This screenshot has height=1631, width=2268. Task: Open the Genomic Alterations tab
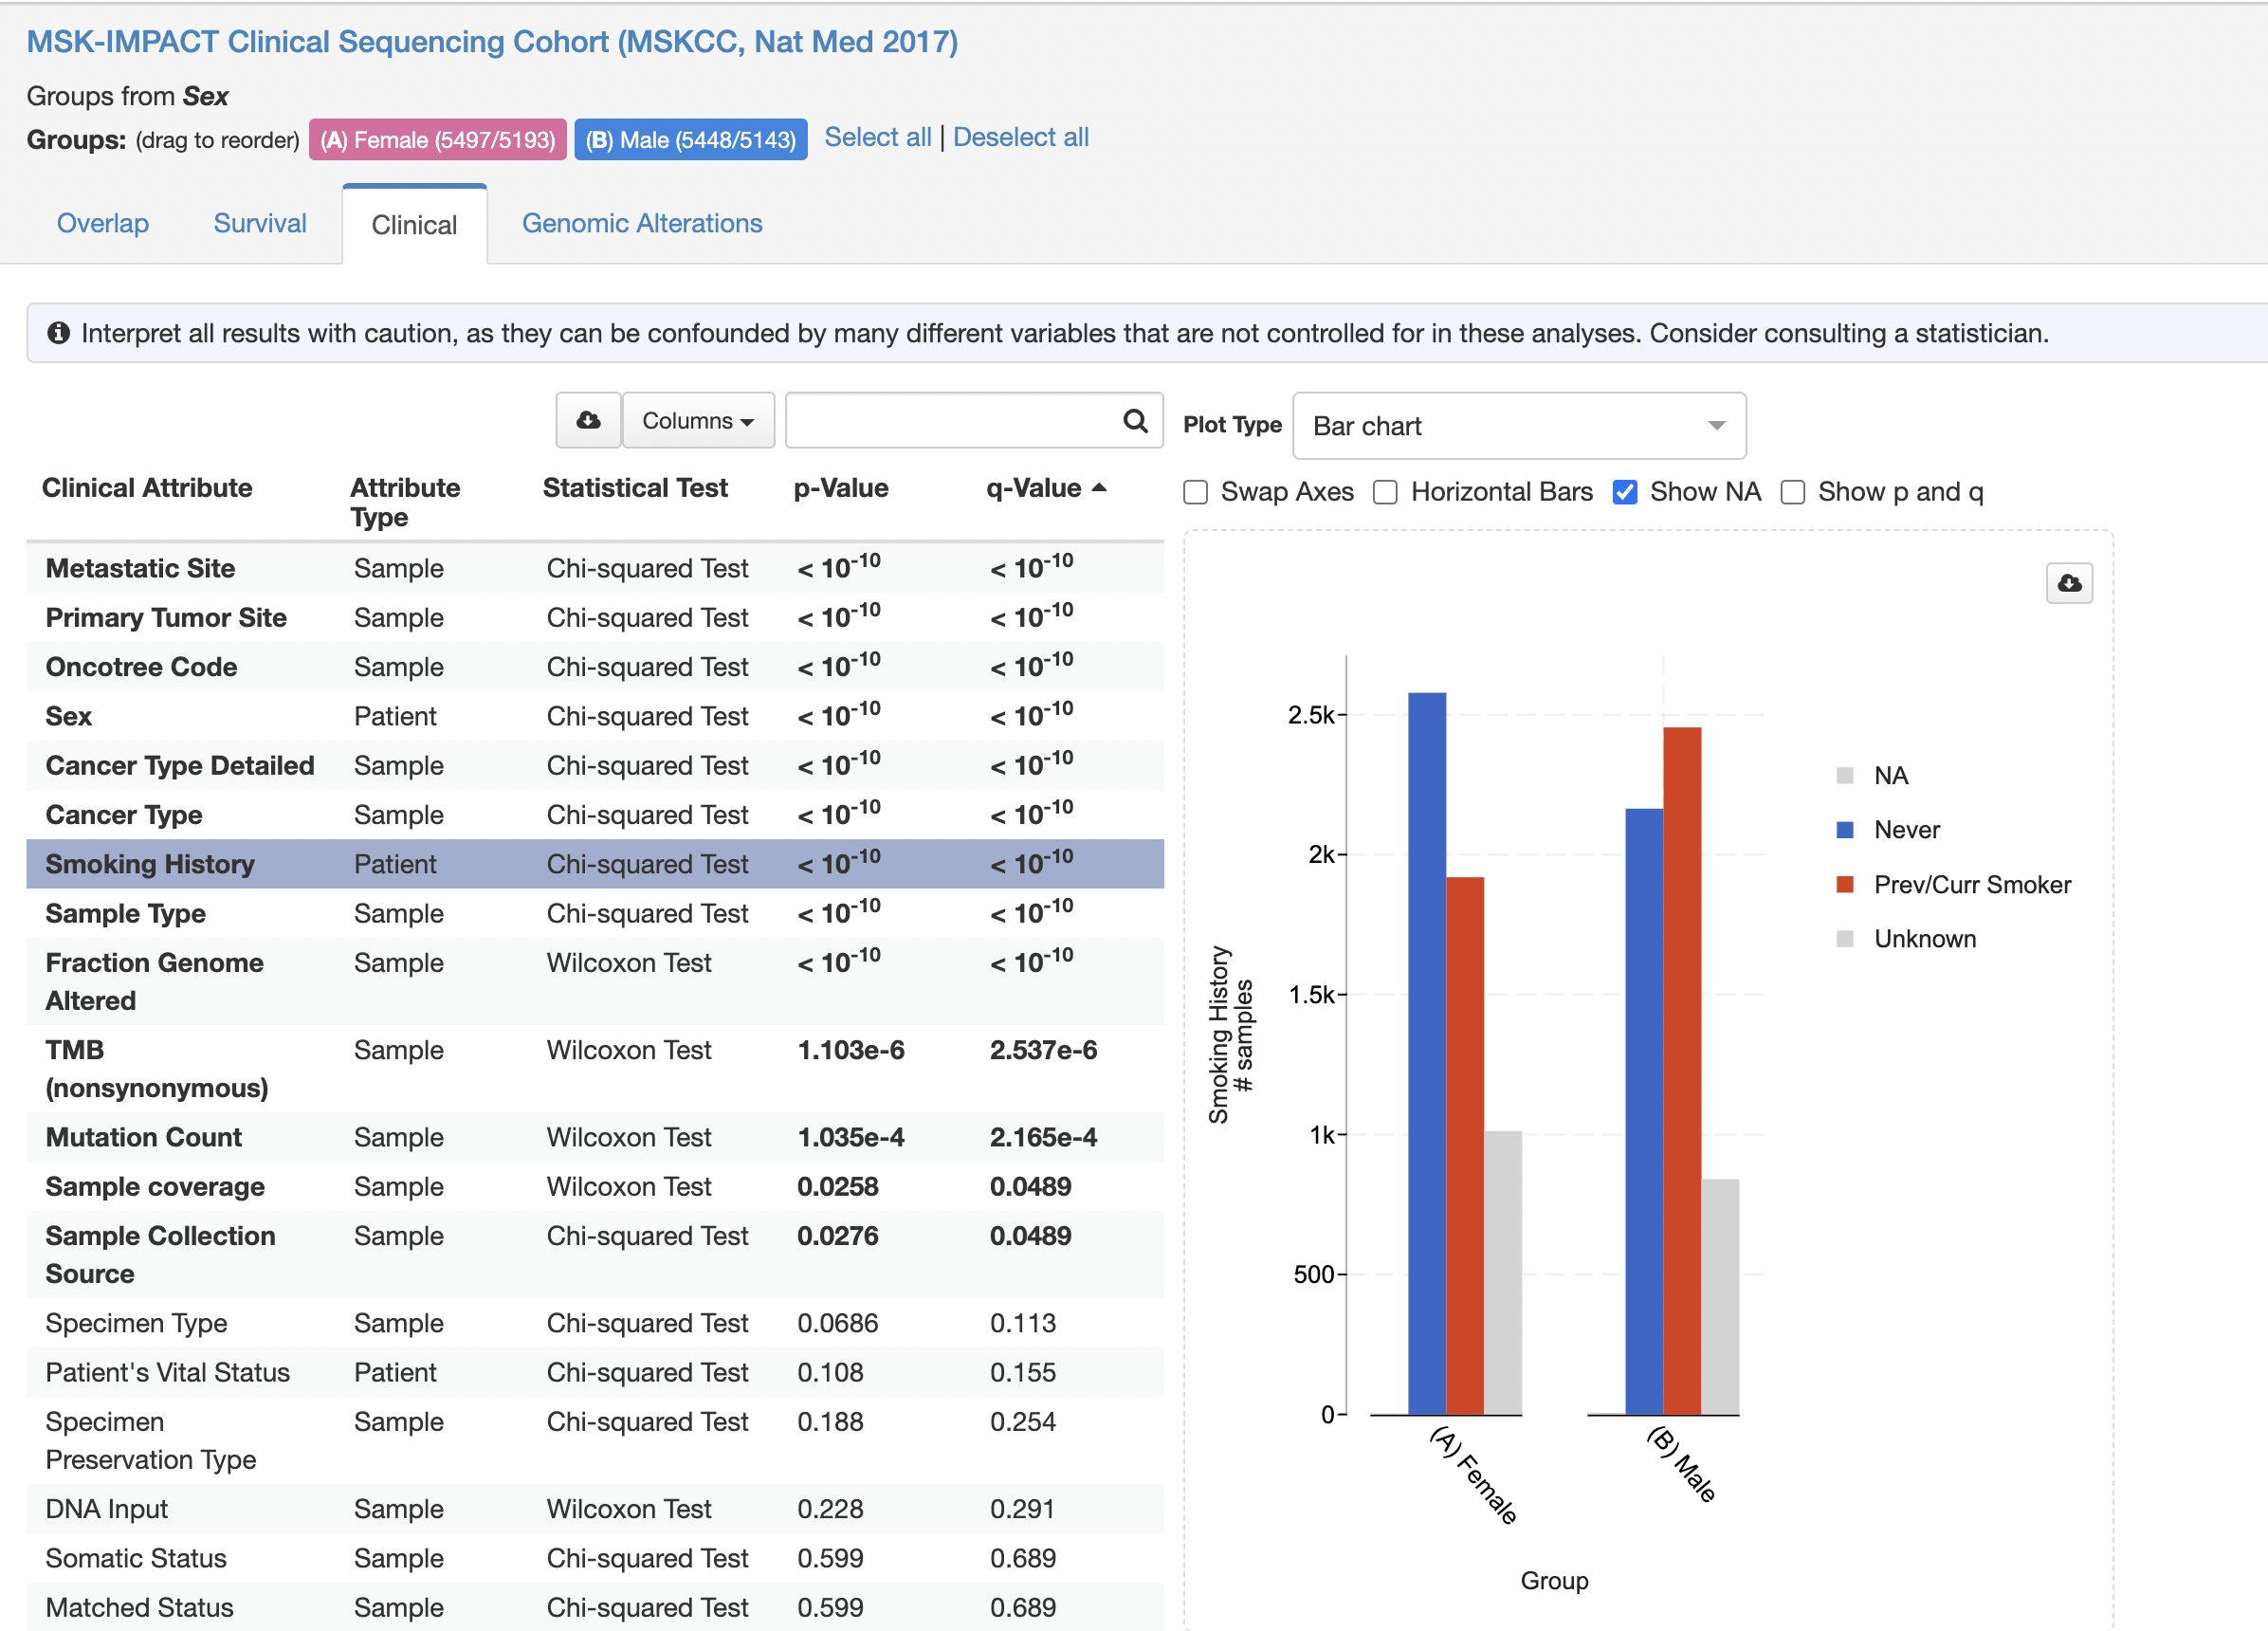pos(642,223)
